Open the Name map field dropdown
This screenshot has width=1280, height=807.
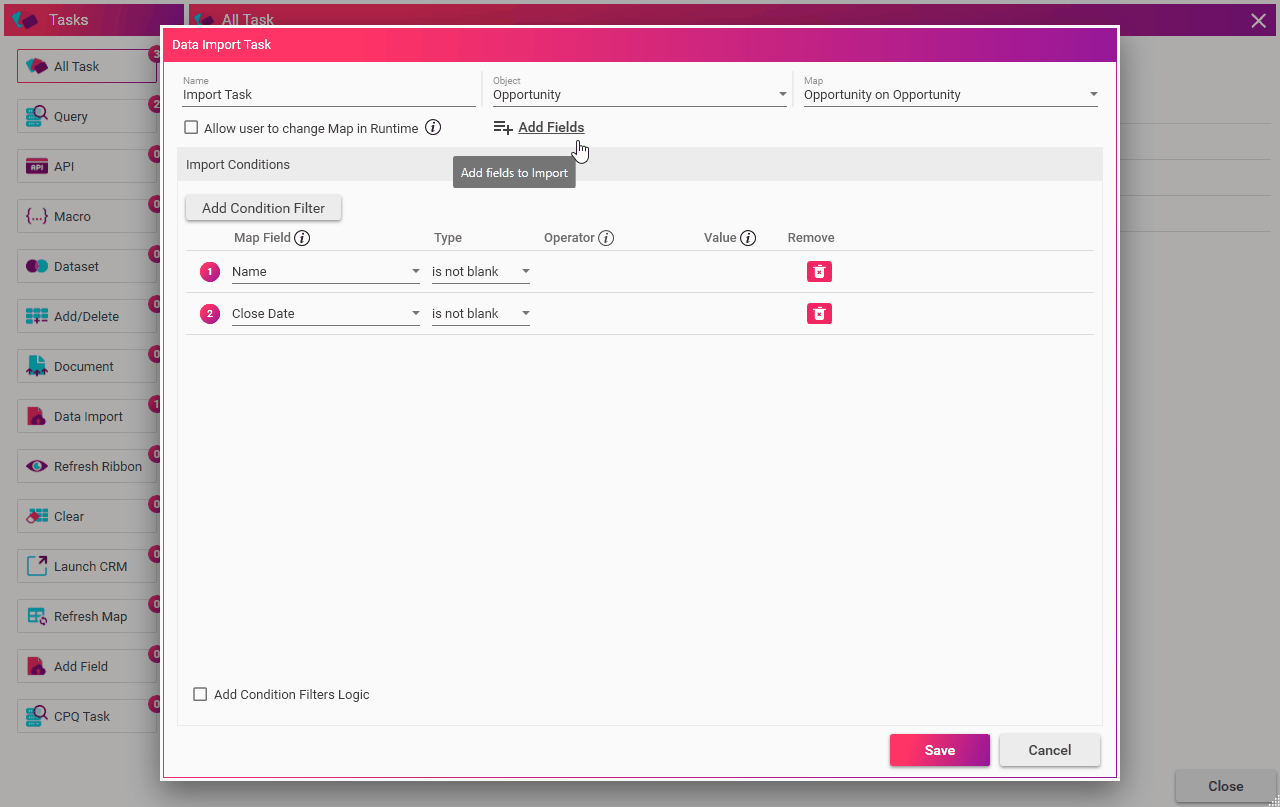point(325,272)
